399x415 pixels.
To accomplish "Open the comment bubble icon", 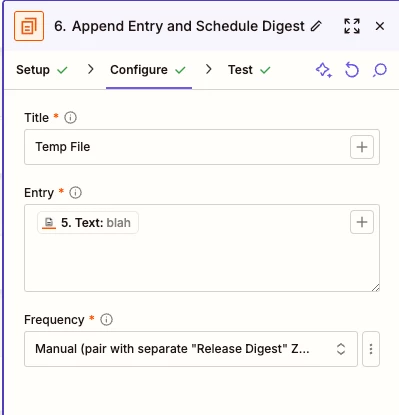I will pyautogui.click(x=380, y=70).
